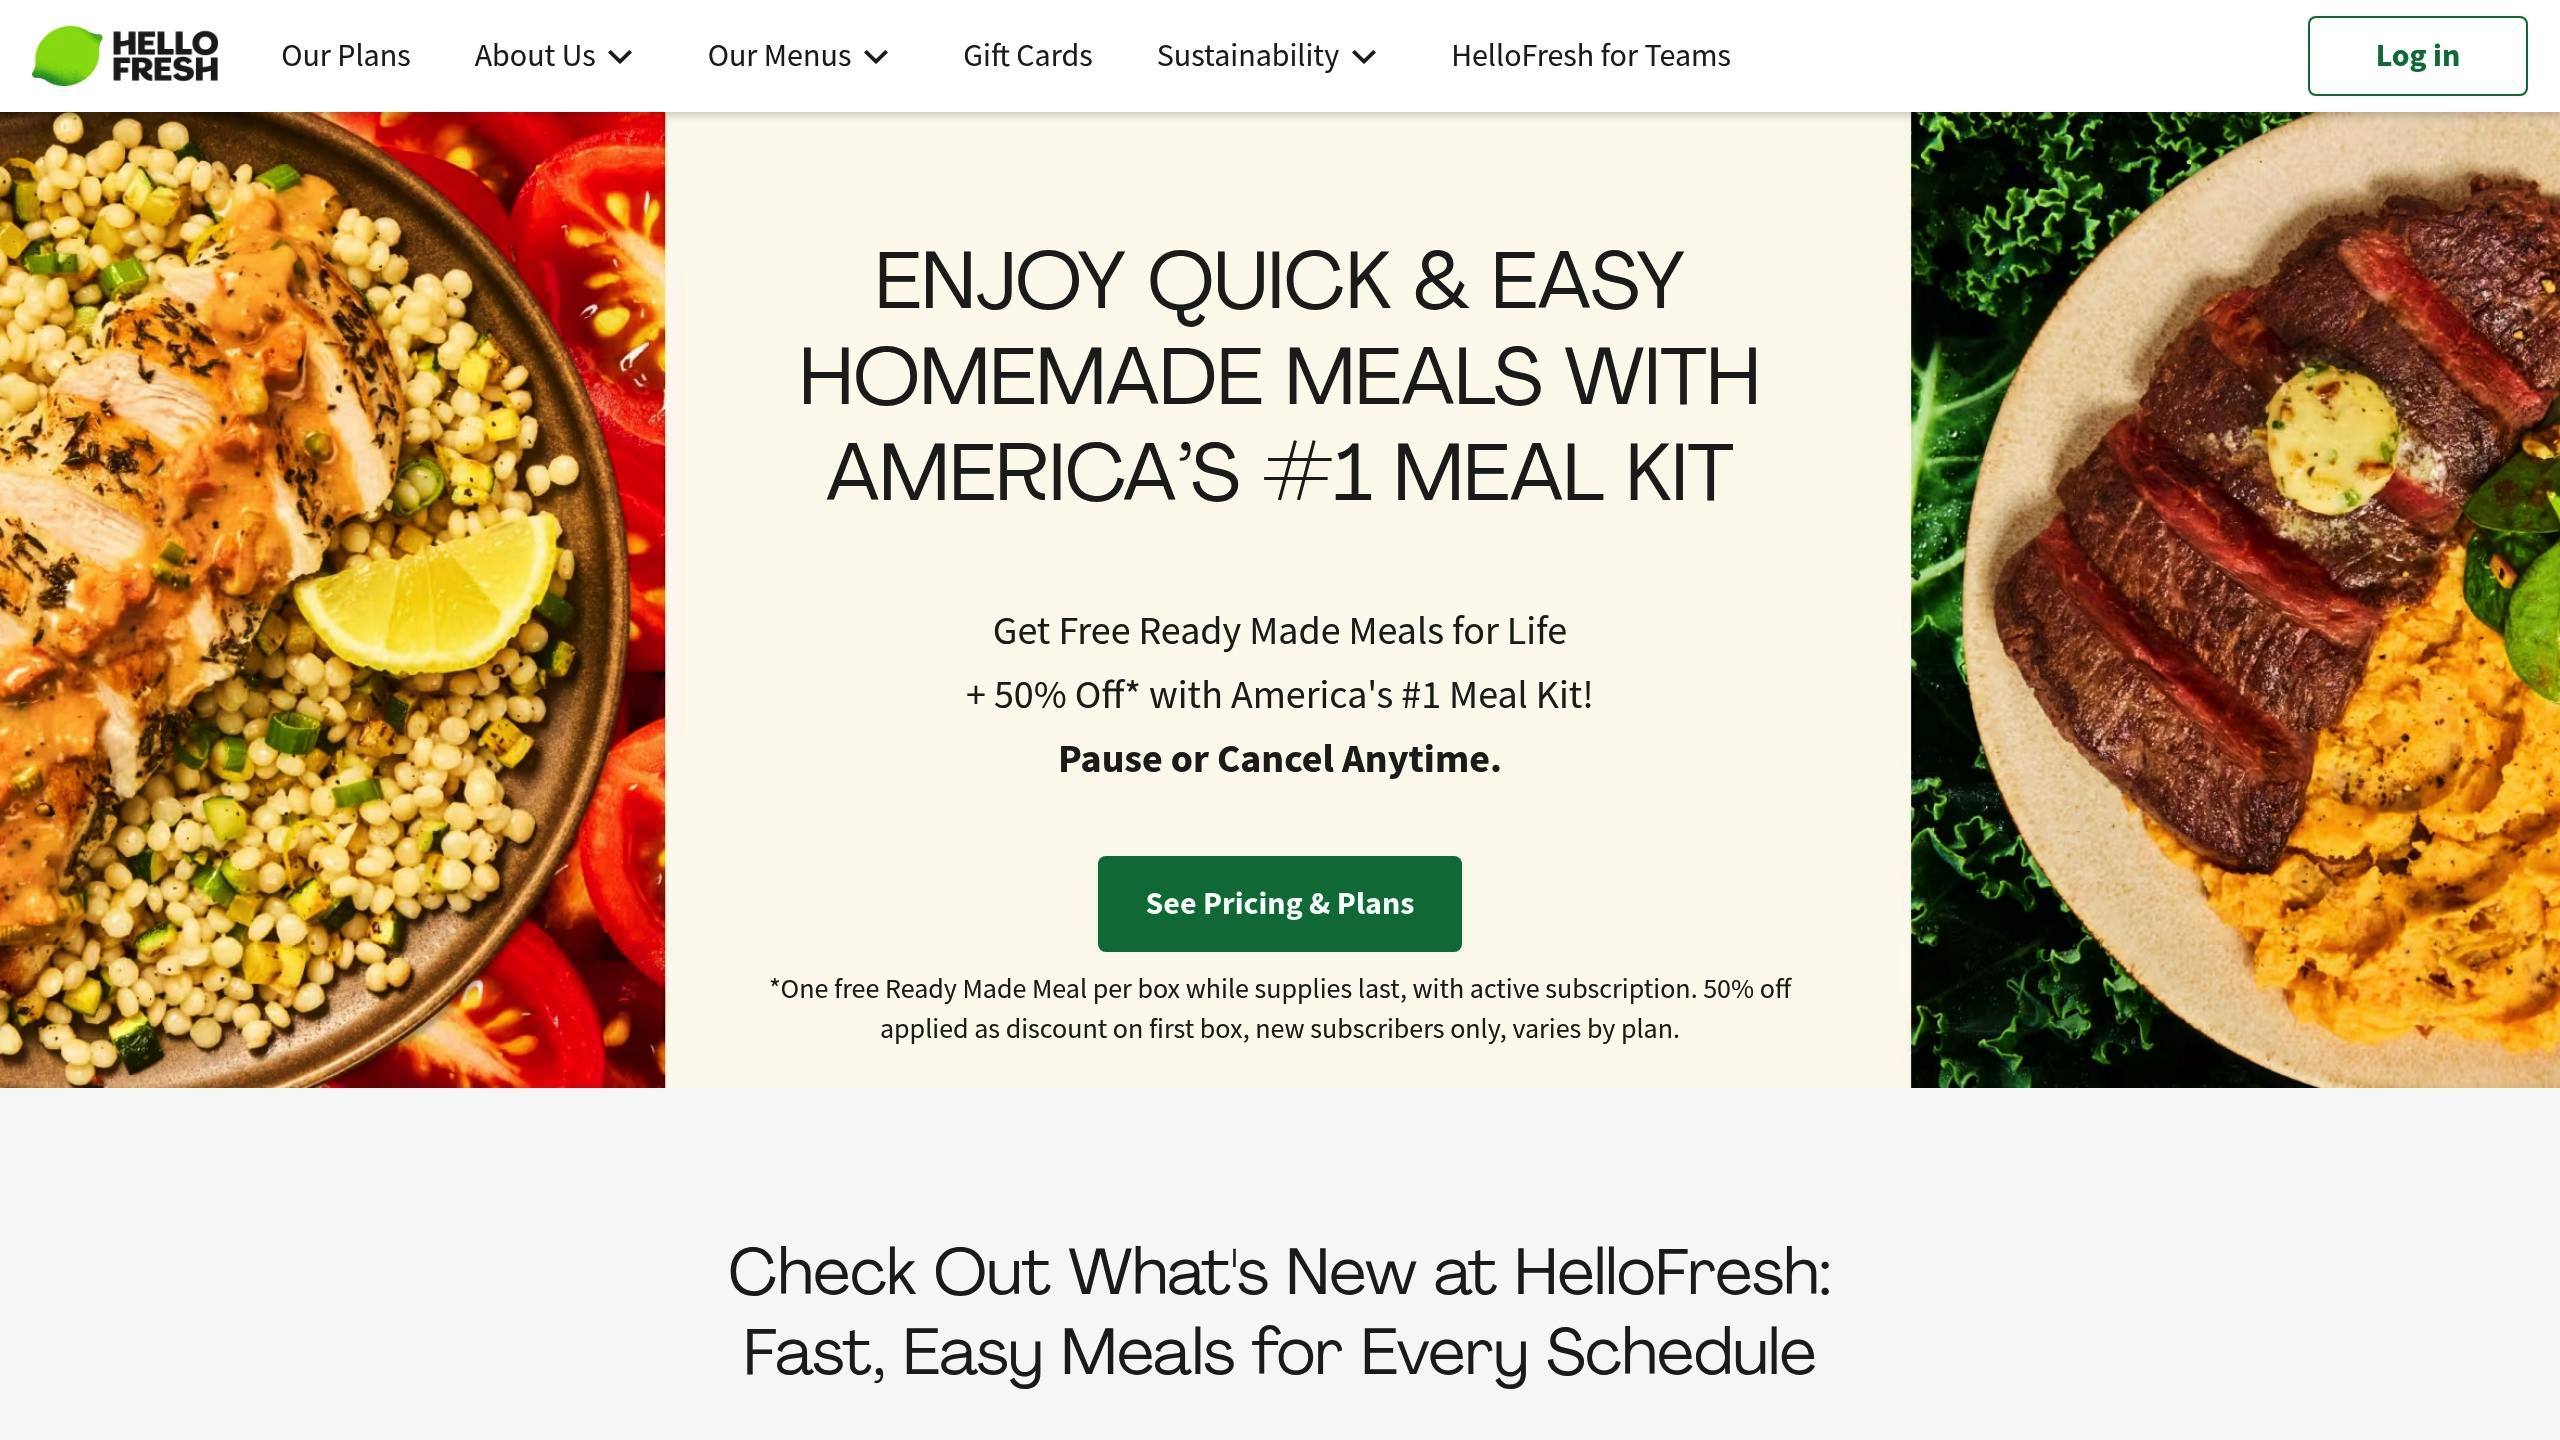Click the steak and mash dish photo
The height and width of the screenshot is (1440, 2560).
[x=2235, y=599]
